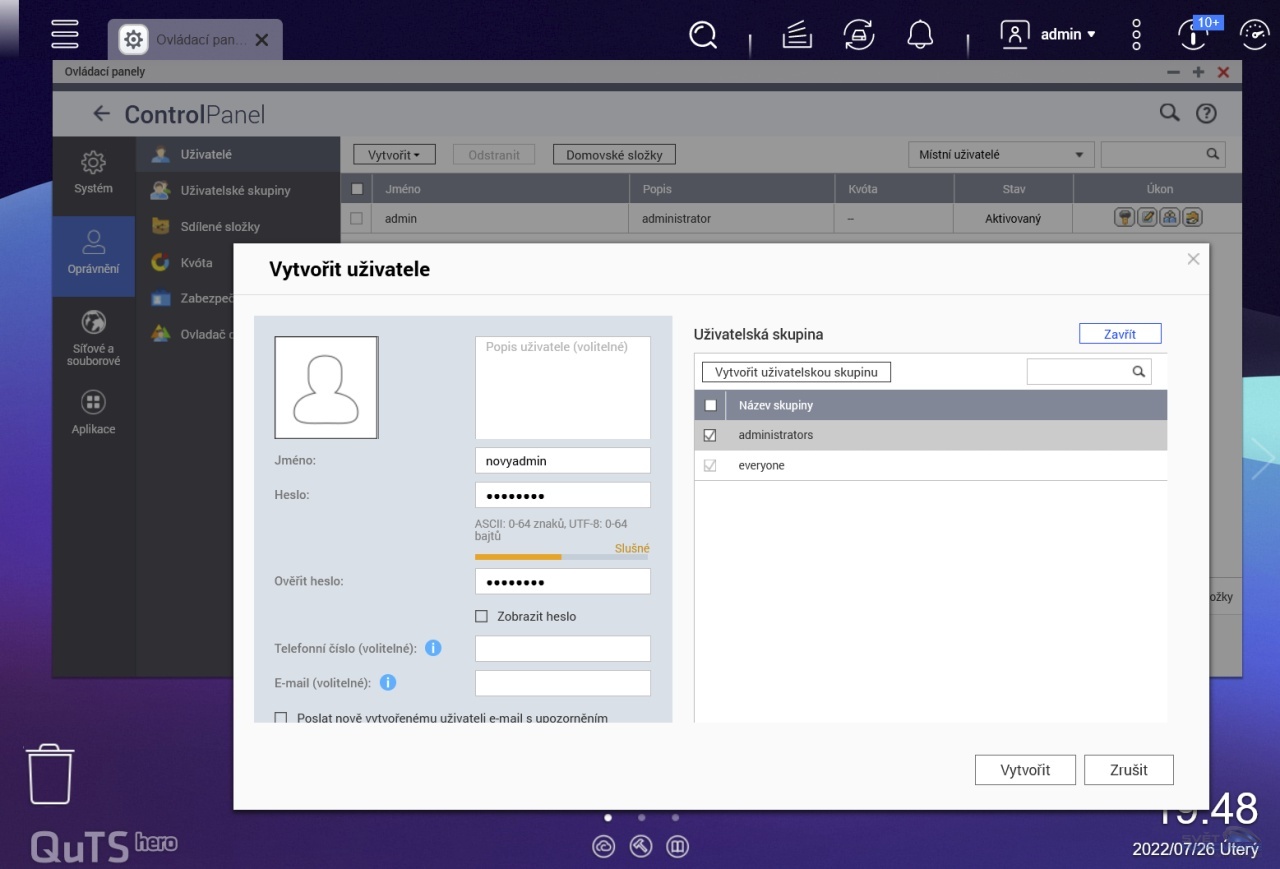
Task: Enable the Zobrazit heslo option
Action: [481, 616]
